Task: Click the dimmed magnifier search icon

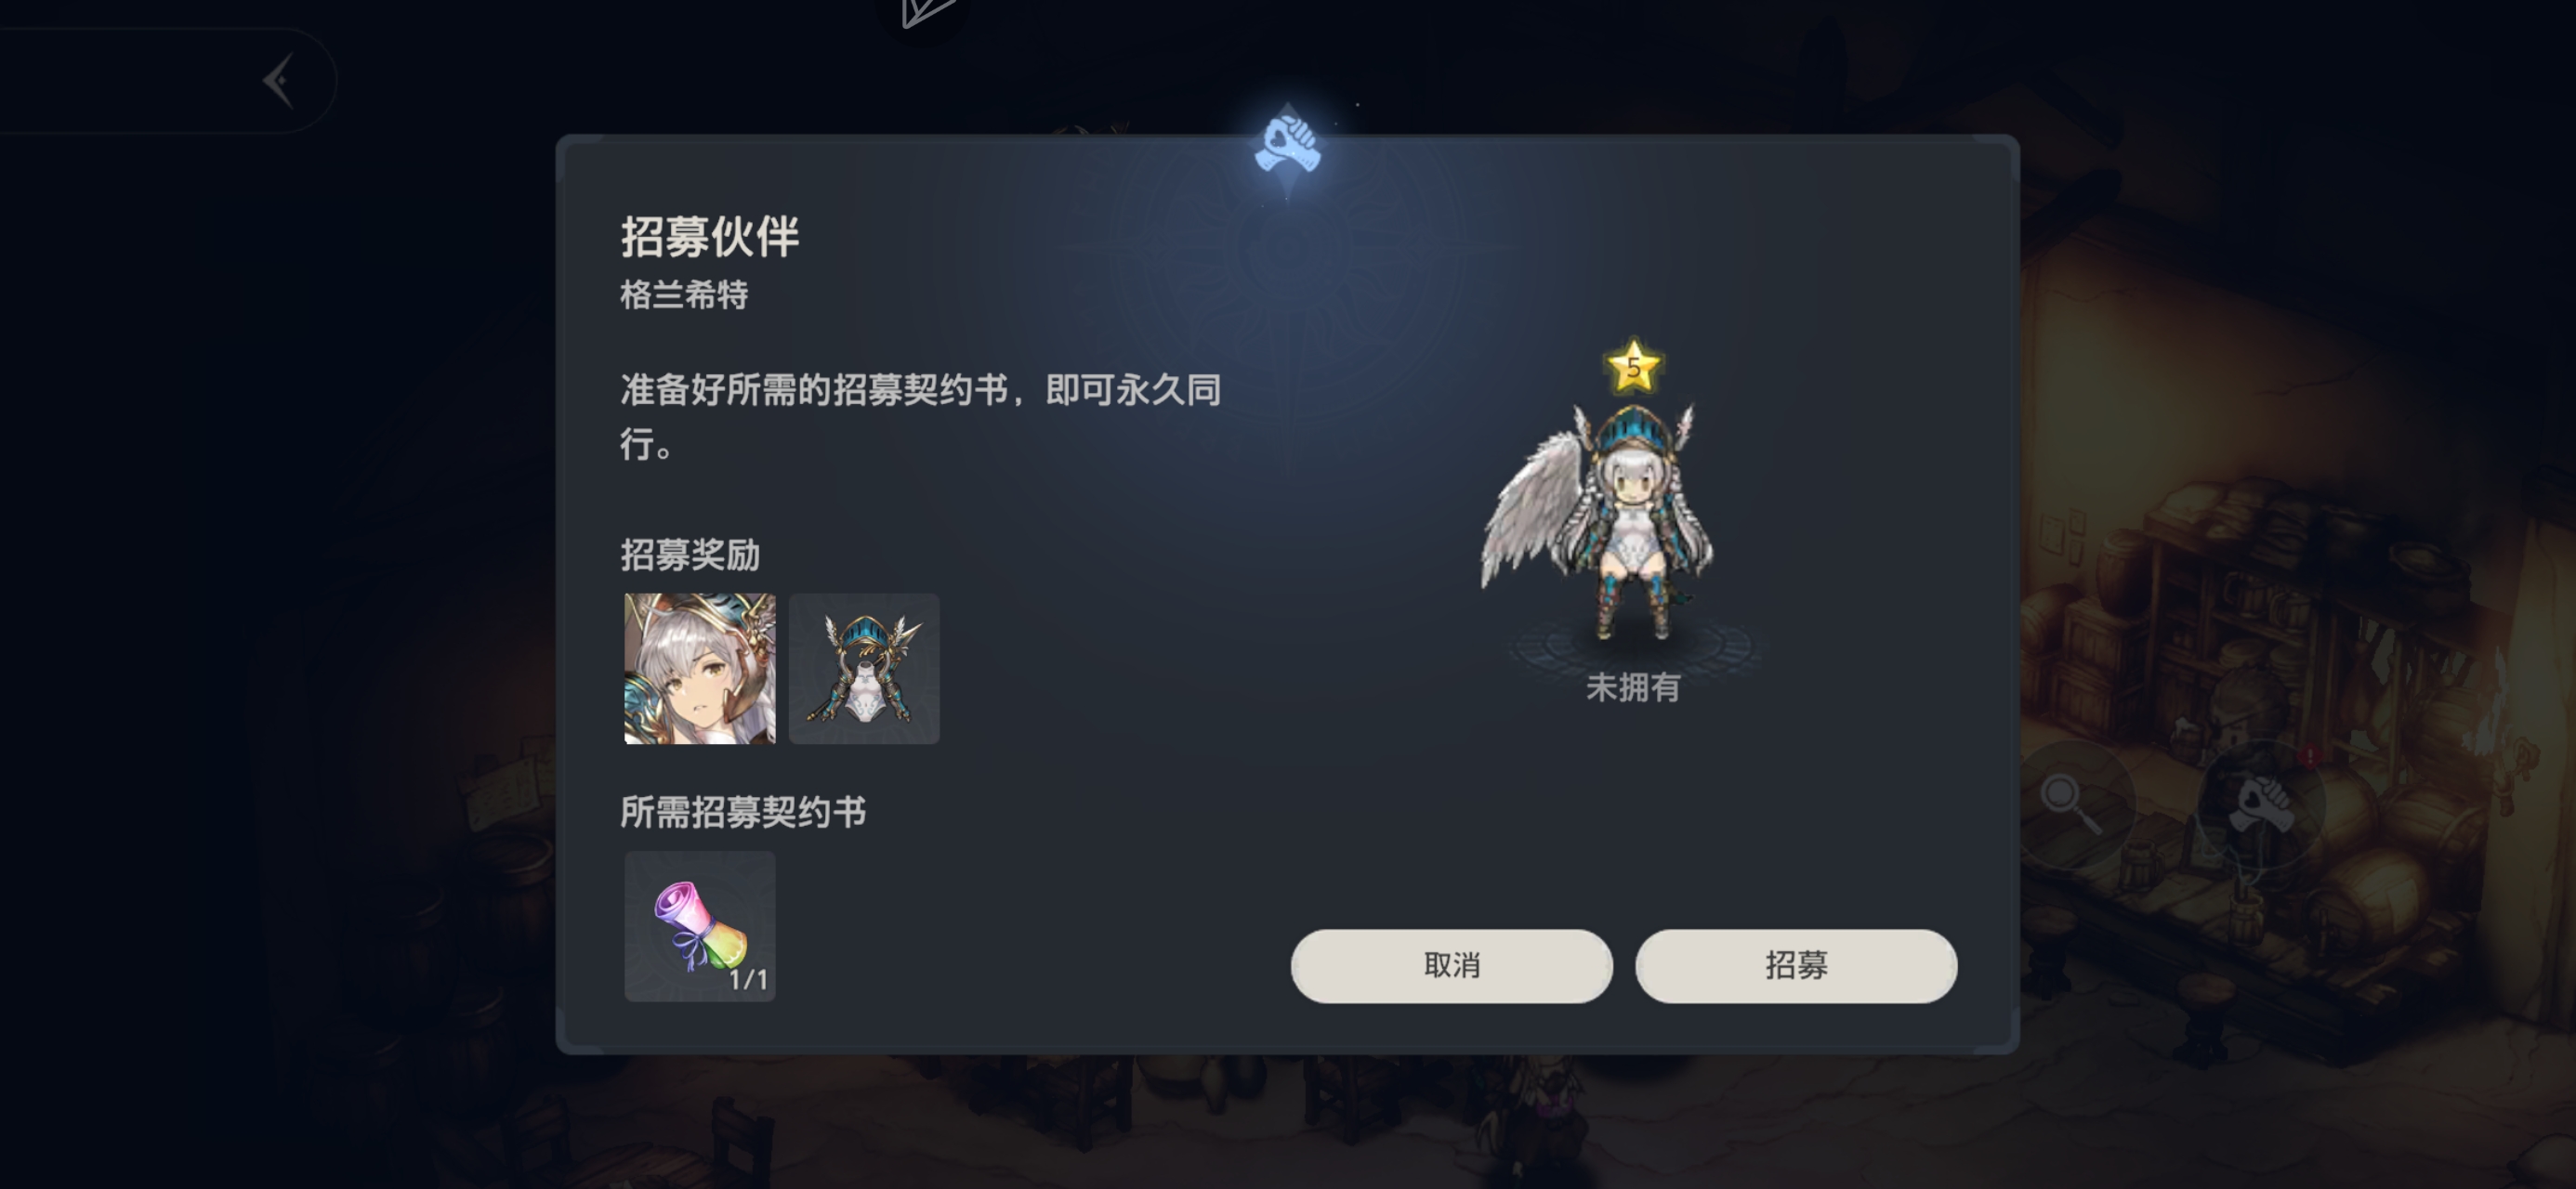Action: (x=2071, y=802)
